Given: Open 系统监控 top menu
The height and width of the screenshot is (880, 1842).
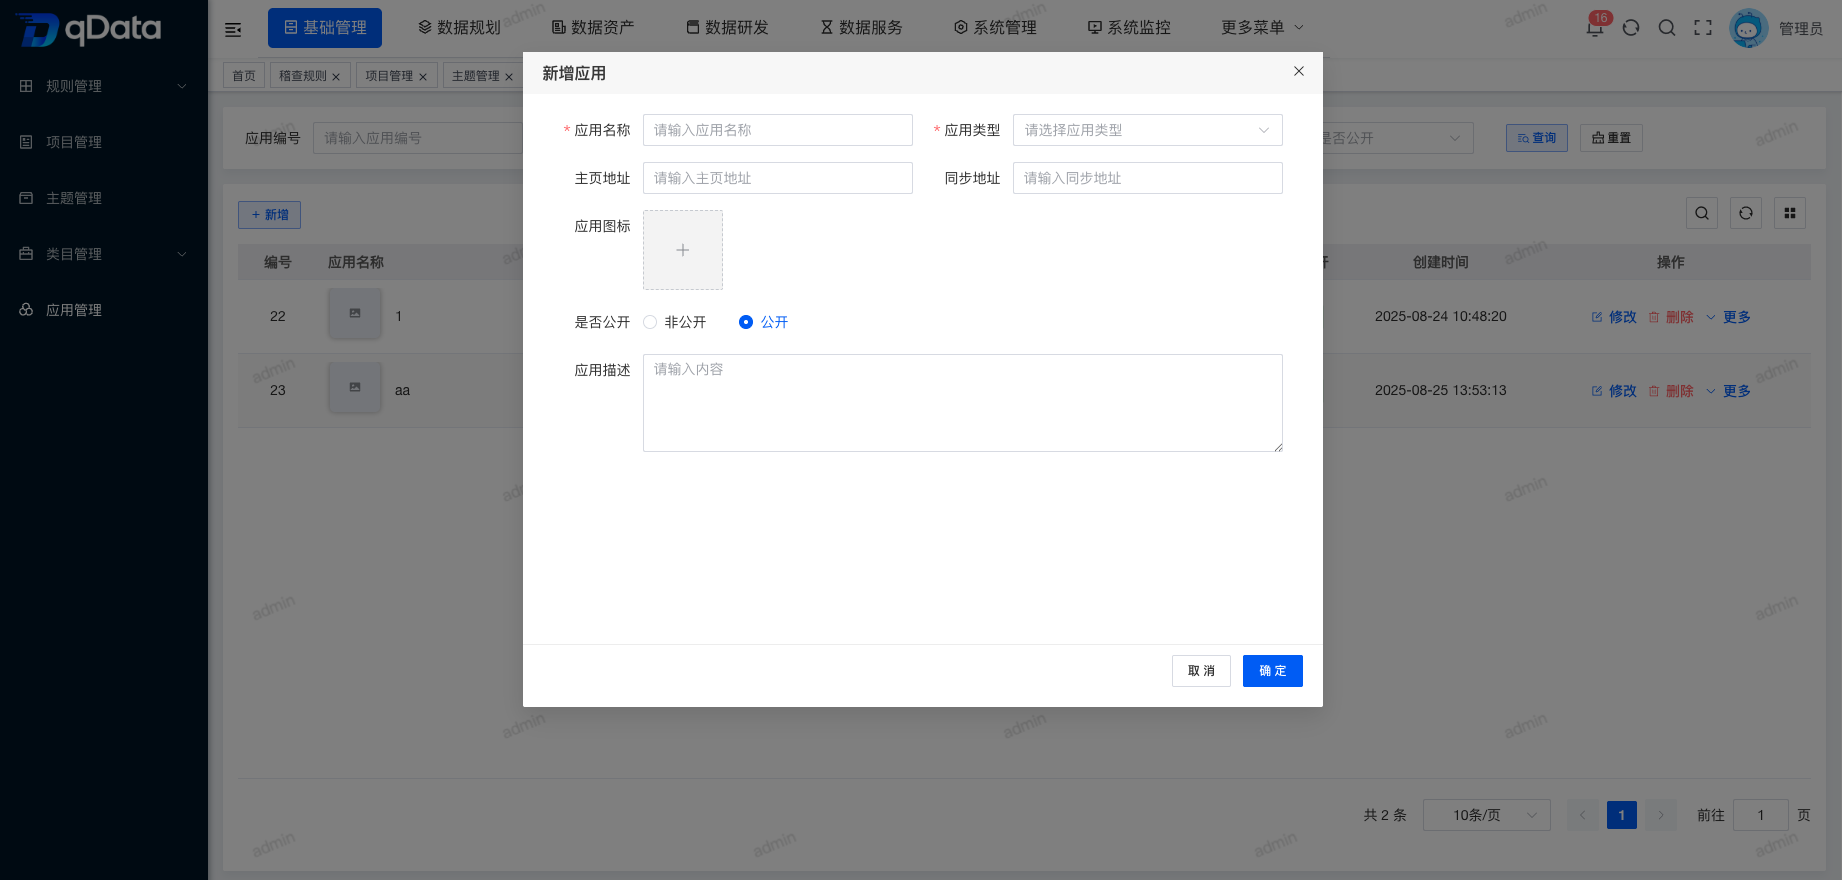Looking at the screenshot, I should click(x=1129, y=28).
